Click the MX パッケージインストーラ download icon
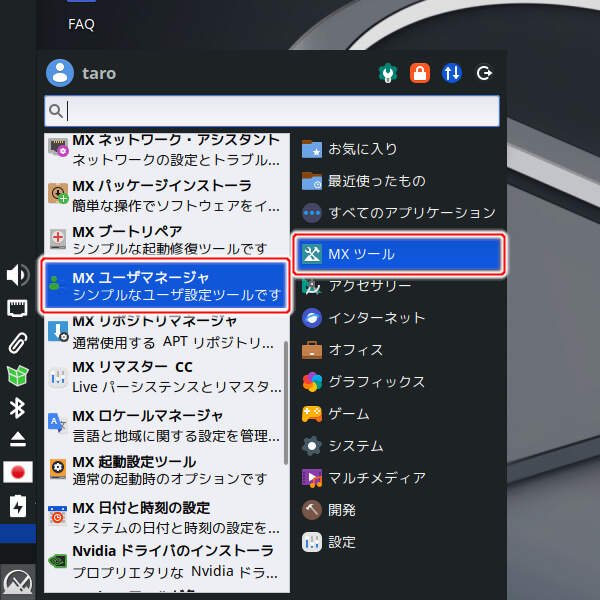 coord(58,193)
